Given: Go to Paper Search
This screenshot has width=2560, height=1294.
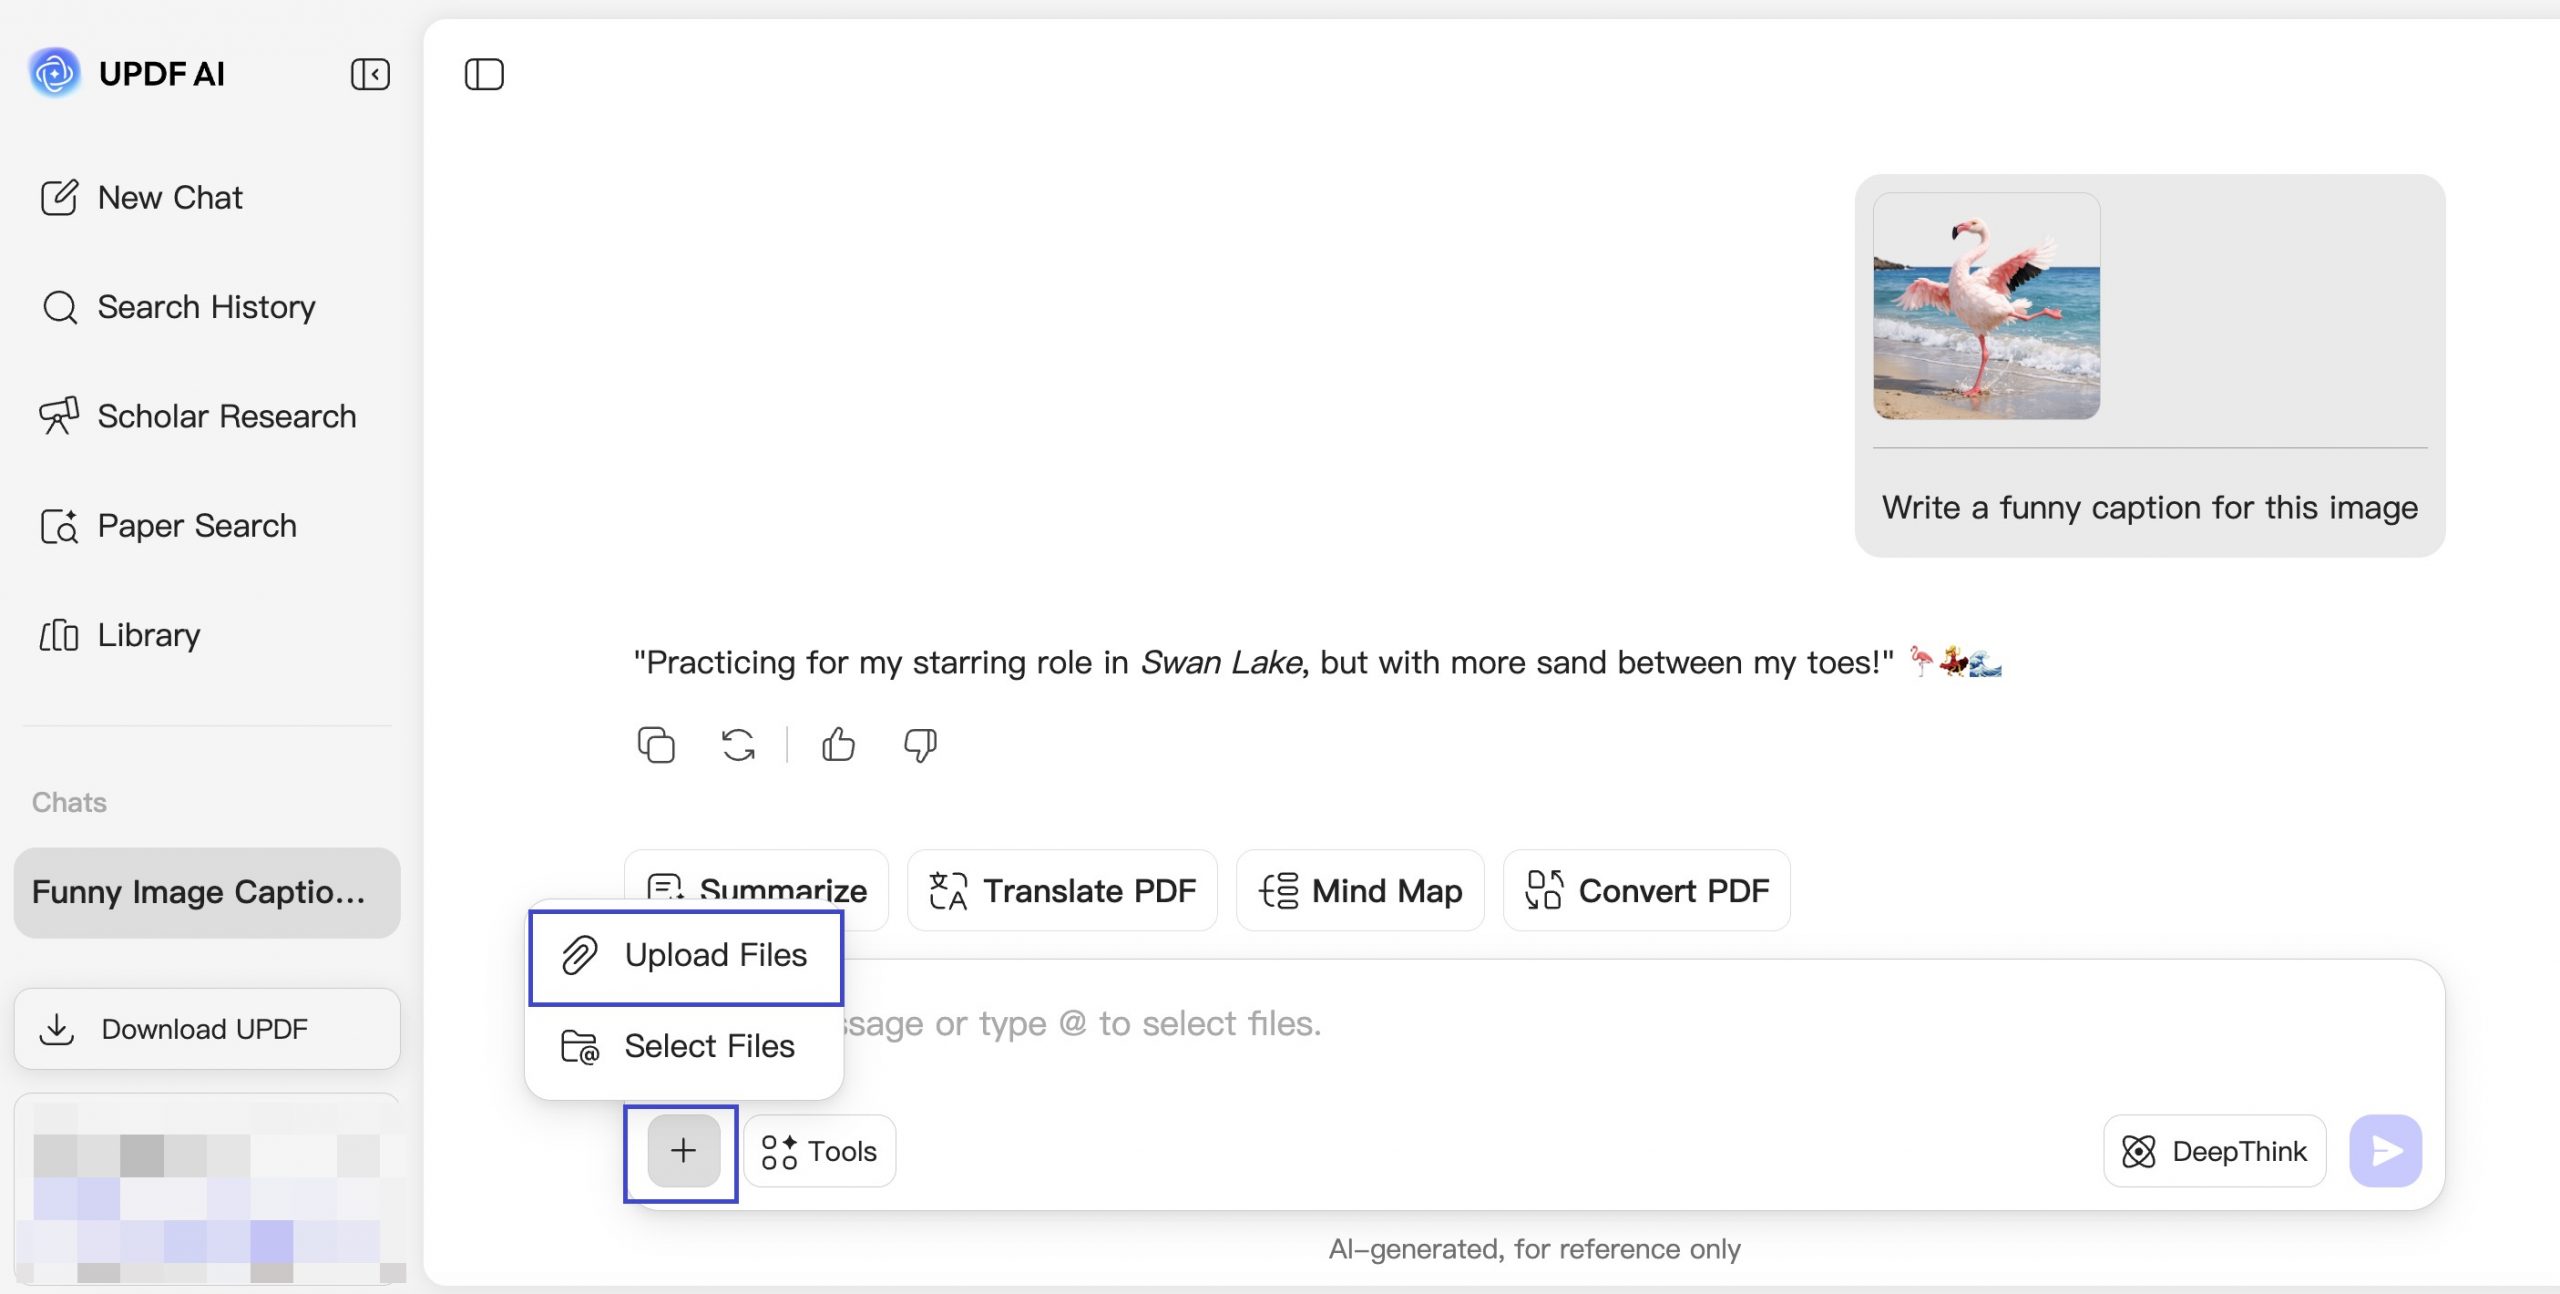Looking at the screenshot, I should (x=168, y=526).
